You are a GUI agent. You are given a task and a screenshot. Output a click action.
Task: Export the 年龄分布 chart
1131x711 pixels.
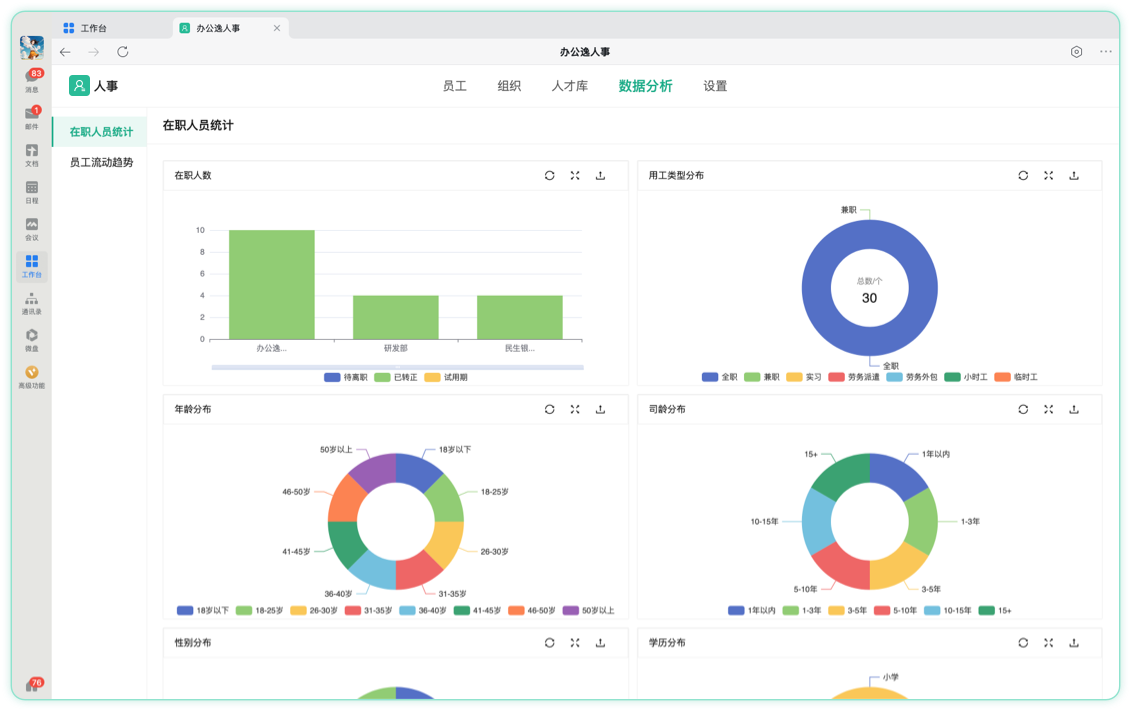[600, 409]
